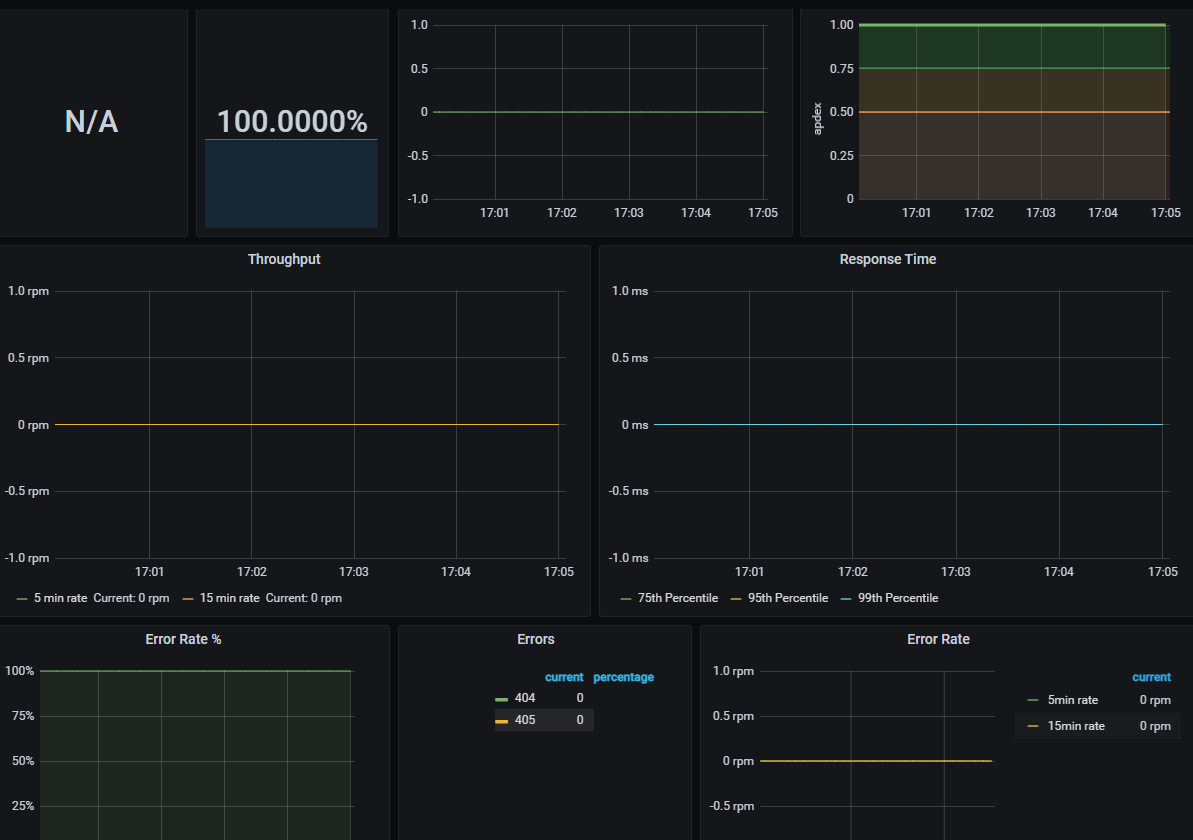This screenshot has height=840, width=1193.
Task: Click the 17:02 time label in apdex chart
Action: point(978,213)
